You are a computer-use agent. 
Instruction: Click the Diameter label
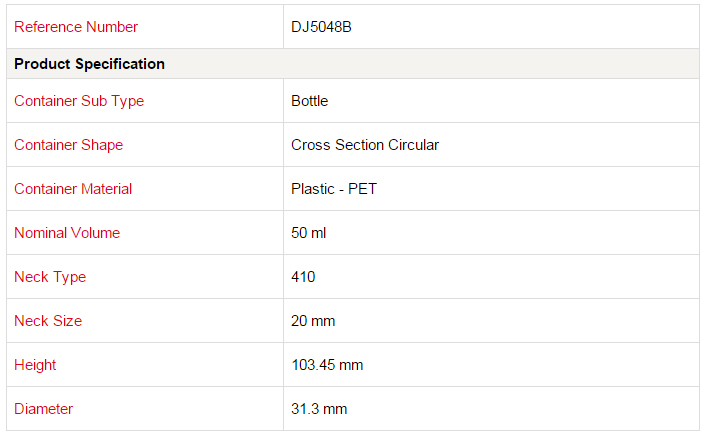pyautogui.click(x=43, y=409)
